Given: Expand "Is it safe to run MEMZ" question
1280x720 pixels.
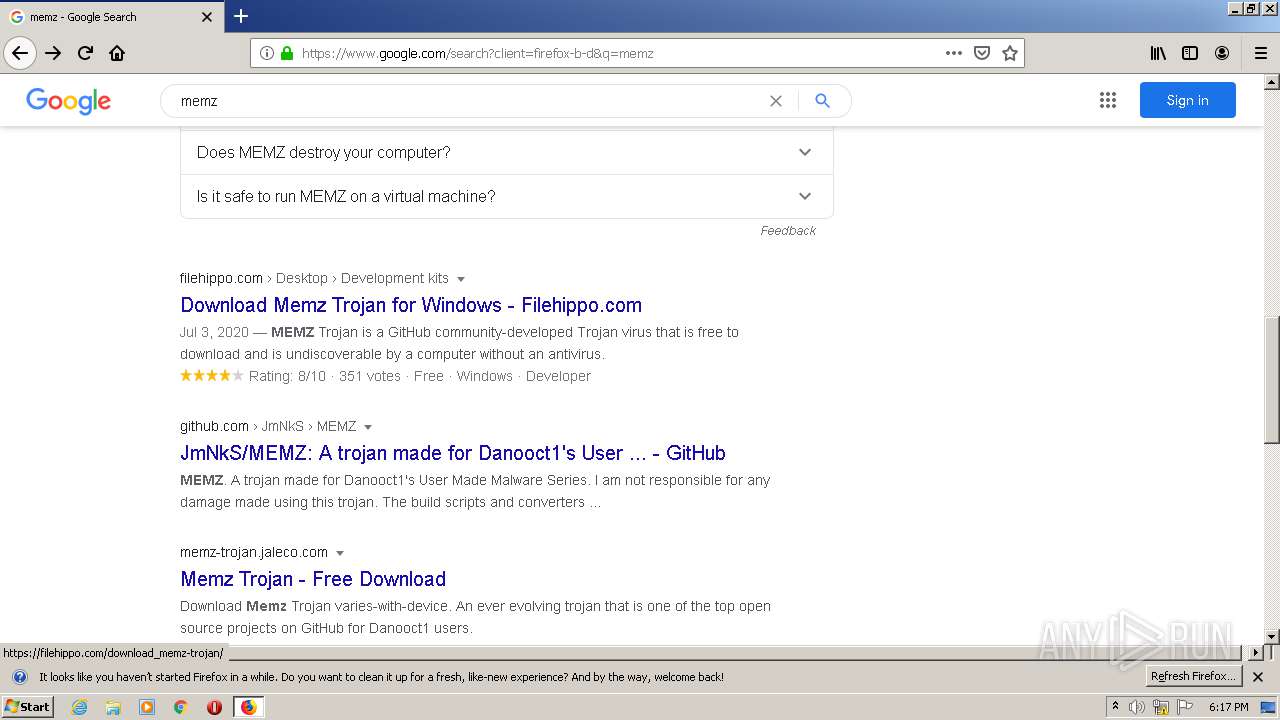Looking at the screenshot, I should (x=507, y=196).
